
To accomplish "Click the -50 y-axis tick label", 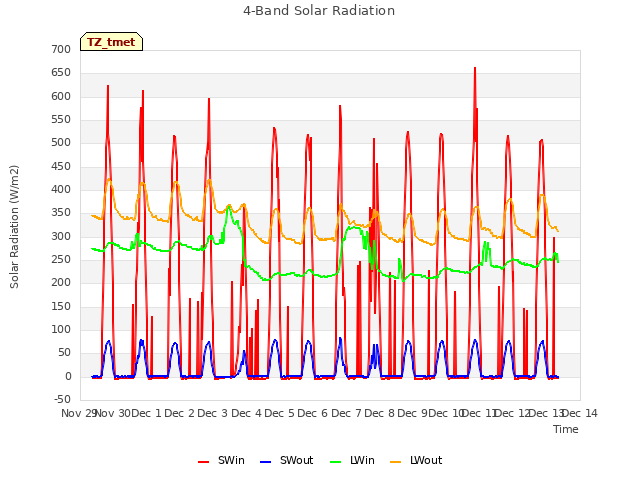I will pos(62,399).
